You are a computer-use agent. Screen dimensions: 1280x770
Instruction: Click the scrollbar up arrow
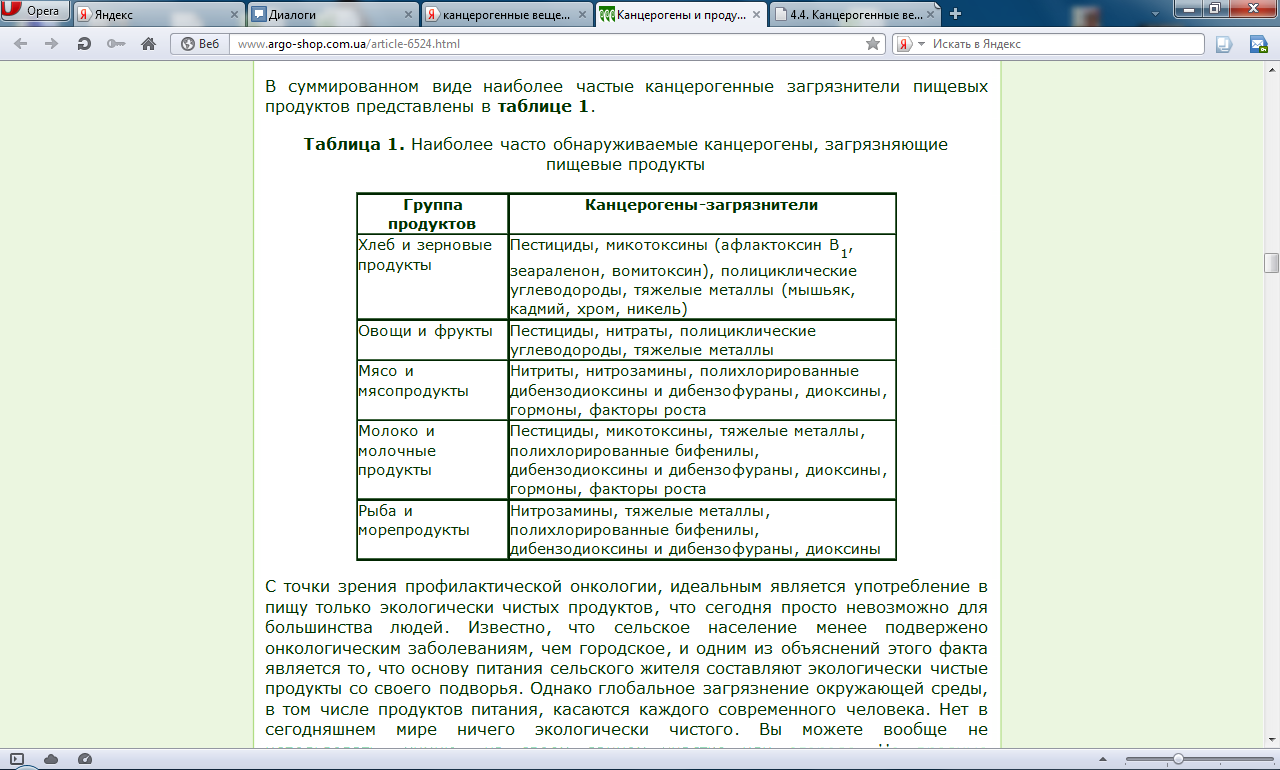point(1271,68)
